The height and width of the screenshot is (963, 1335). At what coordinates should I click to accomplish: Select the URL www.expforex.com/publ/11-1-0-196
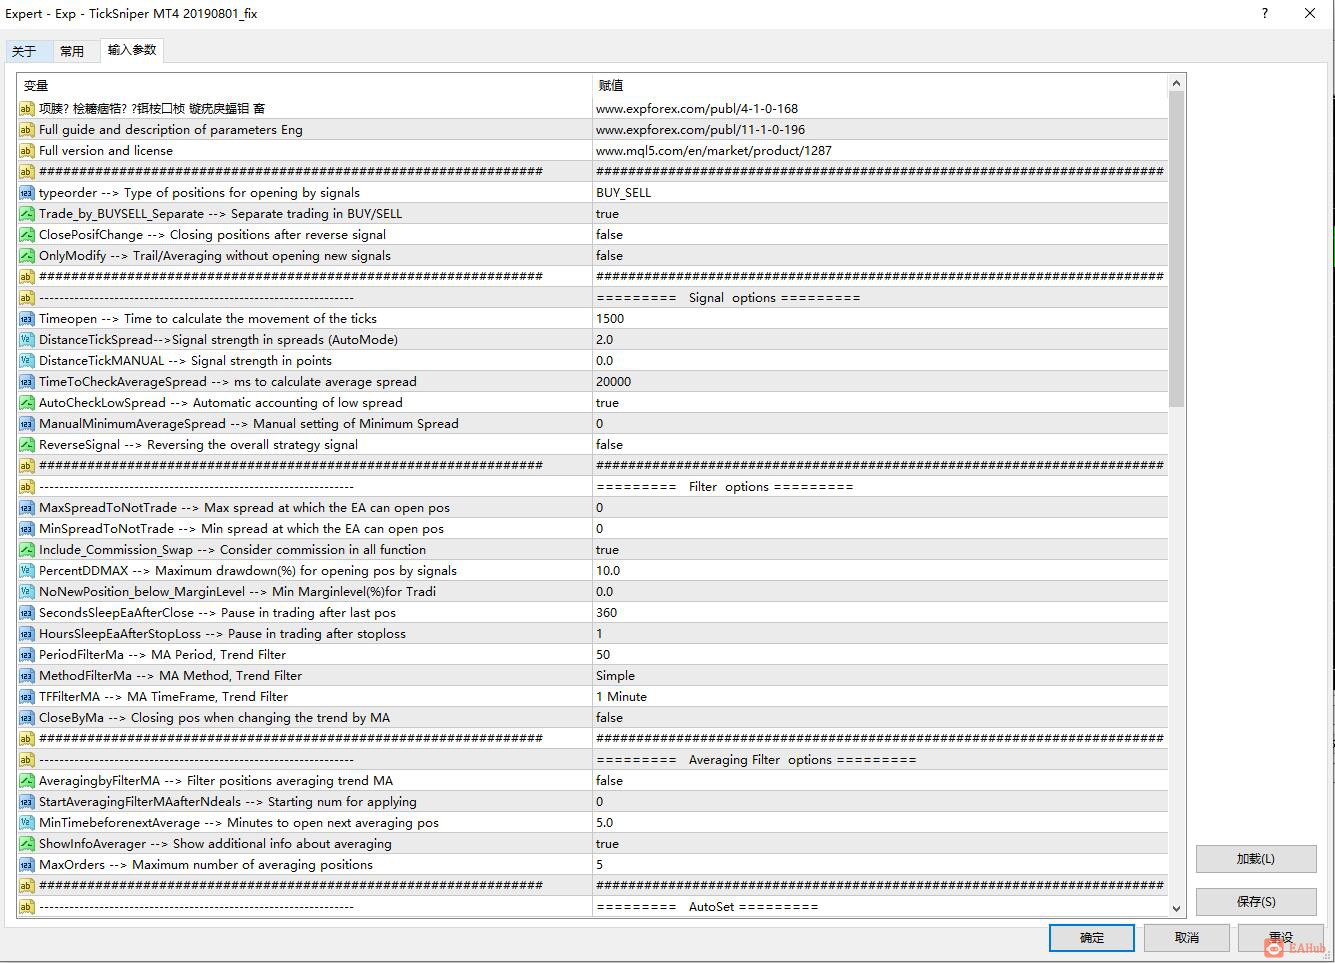[701, 130]
